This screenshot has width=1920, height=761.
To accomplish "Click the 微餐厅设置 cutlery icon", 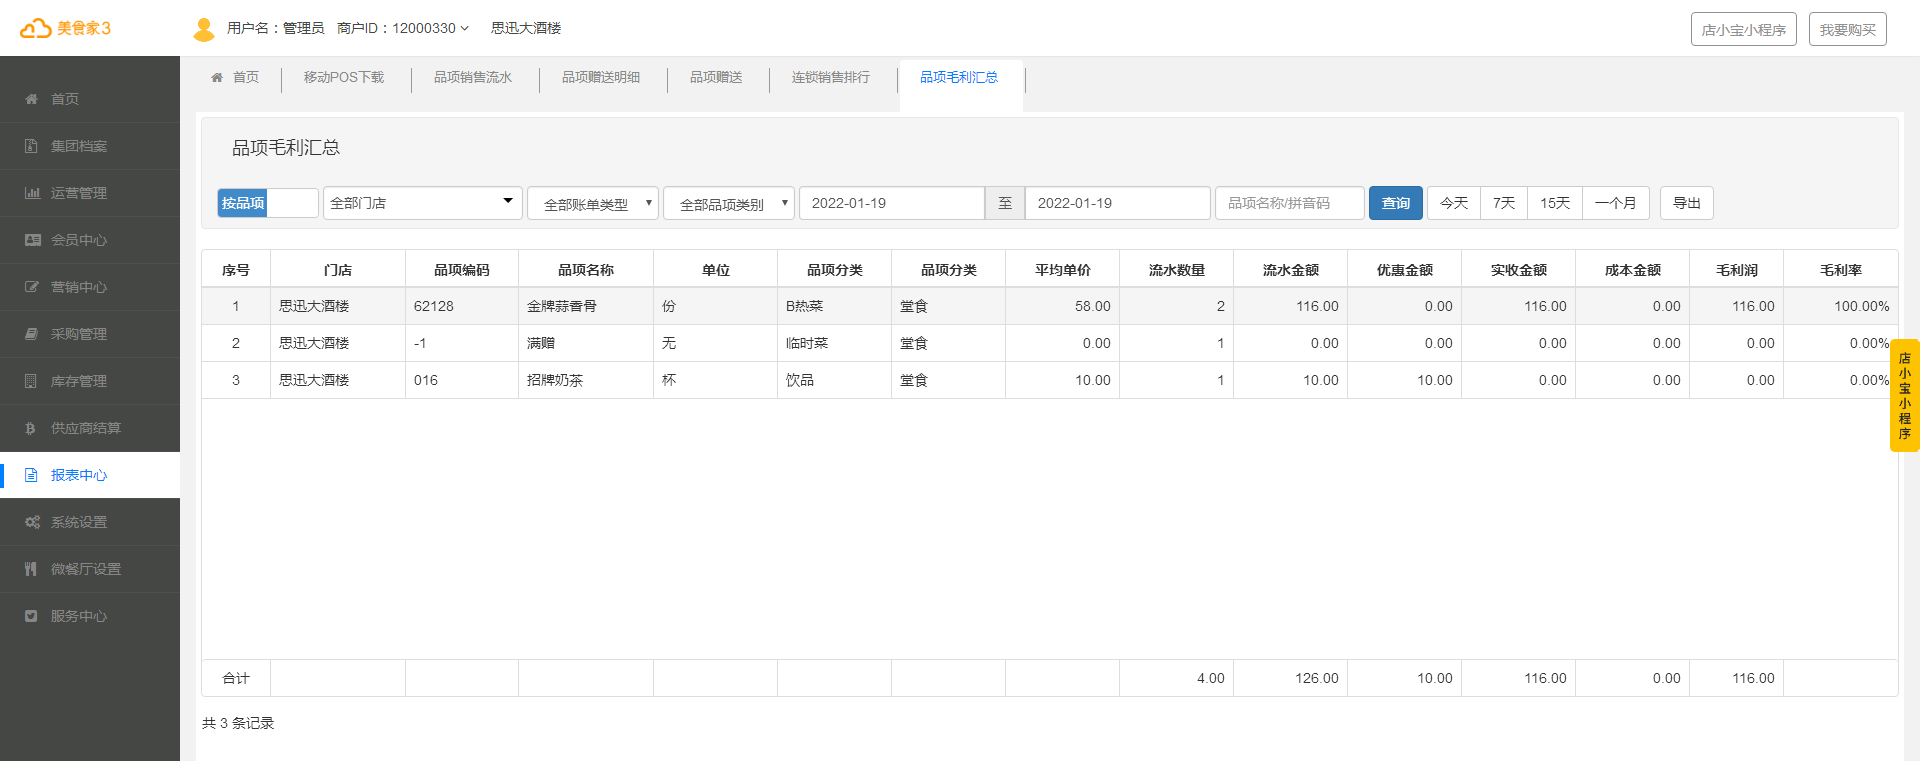I will coord(31,569).
